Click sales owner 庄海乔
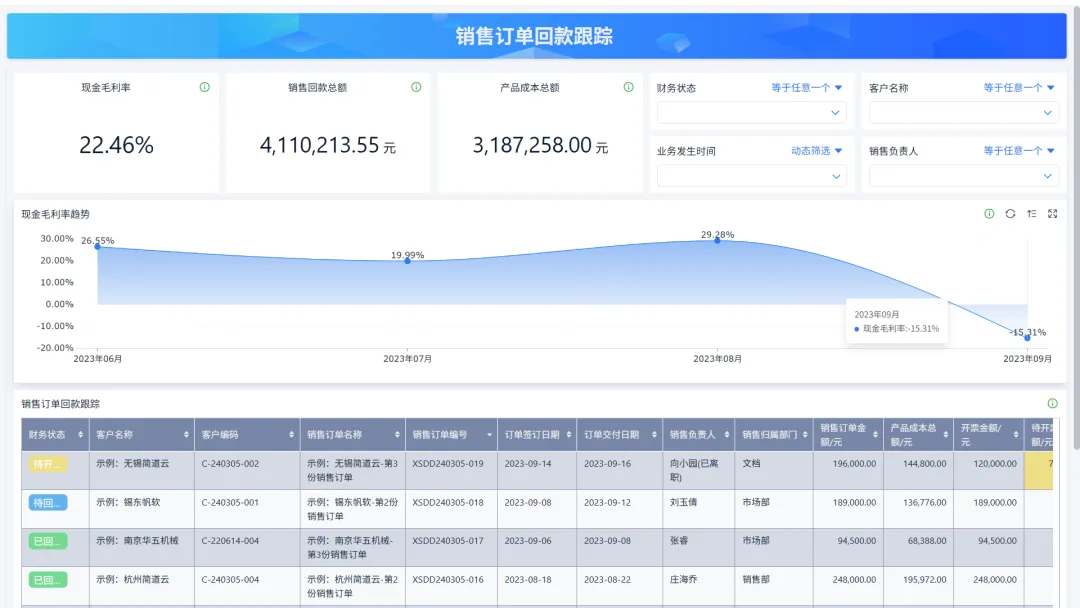The width and height of the screenshot is (1080, 608). (683, 580)
